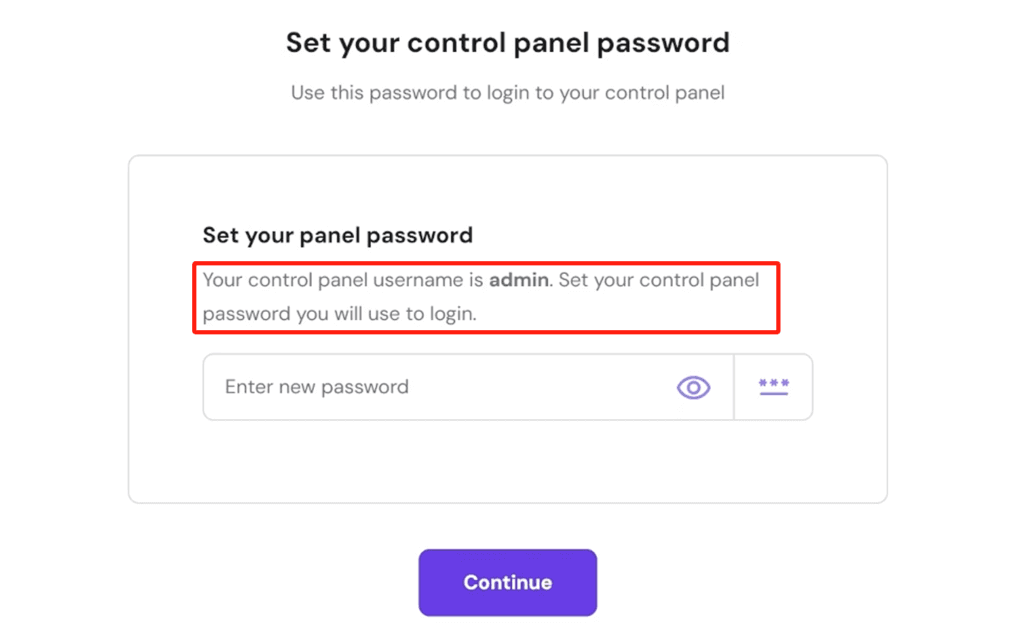This screenshot has width=1024, height=630.
Task: Click blank area between eye icon and placeholder
Action: (550, 387)
